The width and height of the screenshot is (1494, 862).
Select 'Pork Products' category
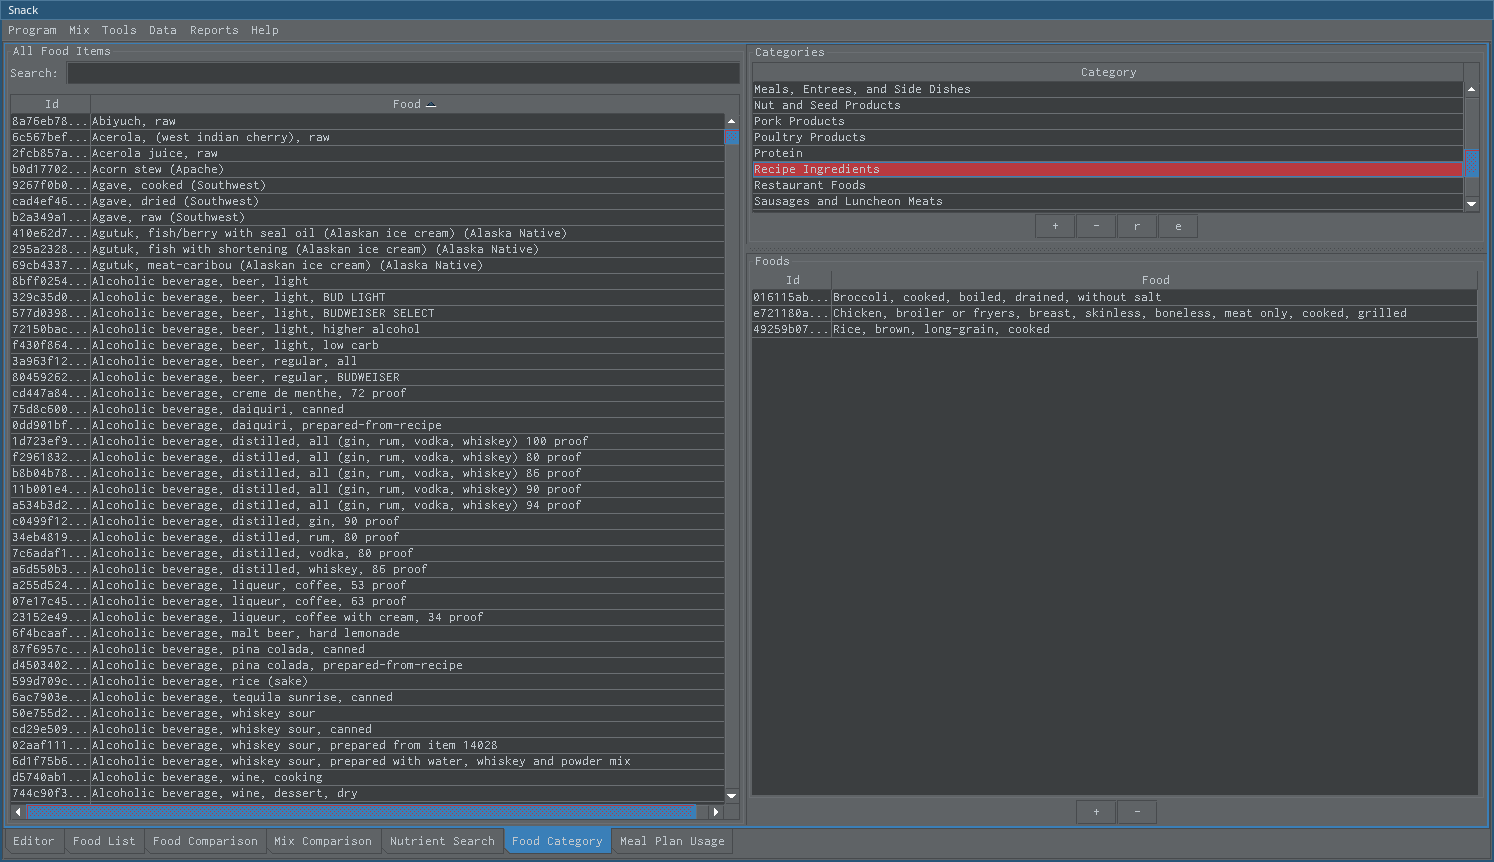(1108, 121)
